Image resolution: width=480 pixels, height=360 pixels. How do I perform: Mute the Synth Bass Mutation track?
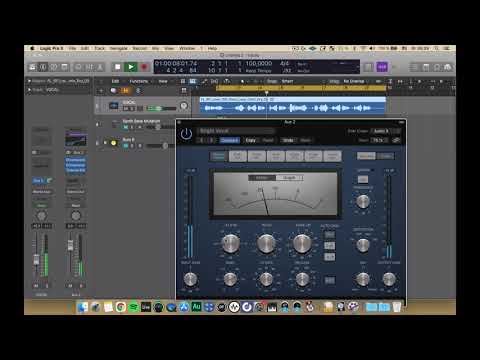tap(126, 127)
